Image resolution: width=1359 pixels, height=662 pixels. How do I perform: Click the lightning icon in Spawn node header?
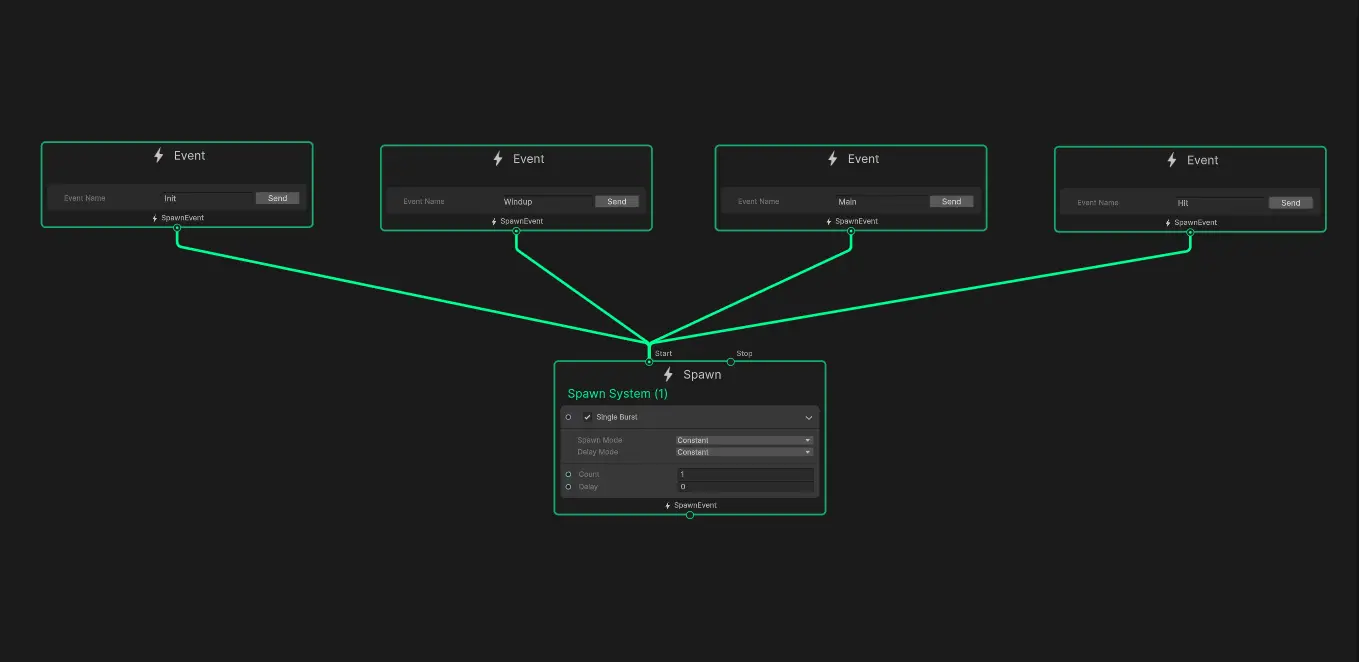(668, 374)
